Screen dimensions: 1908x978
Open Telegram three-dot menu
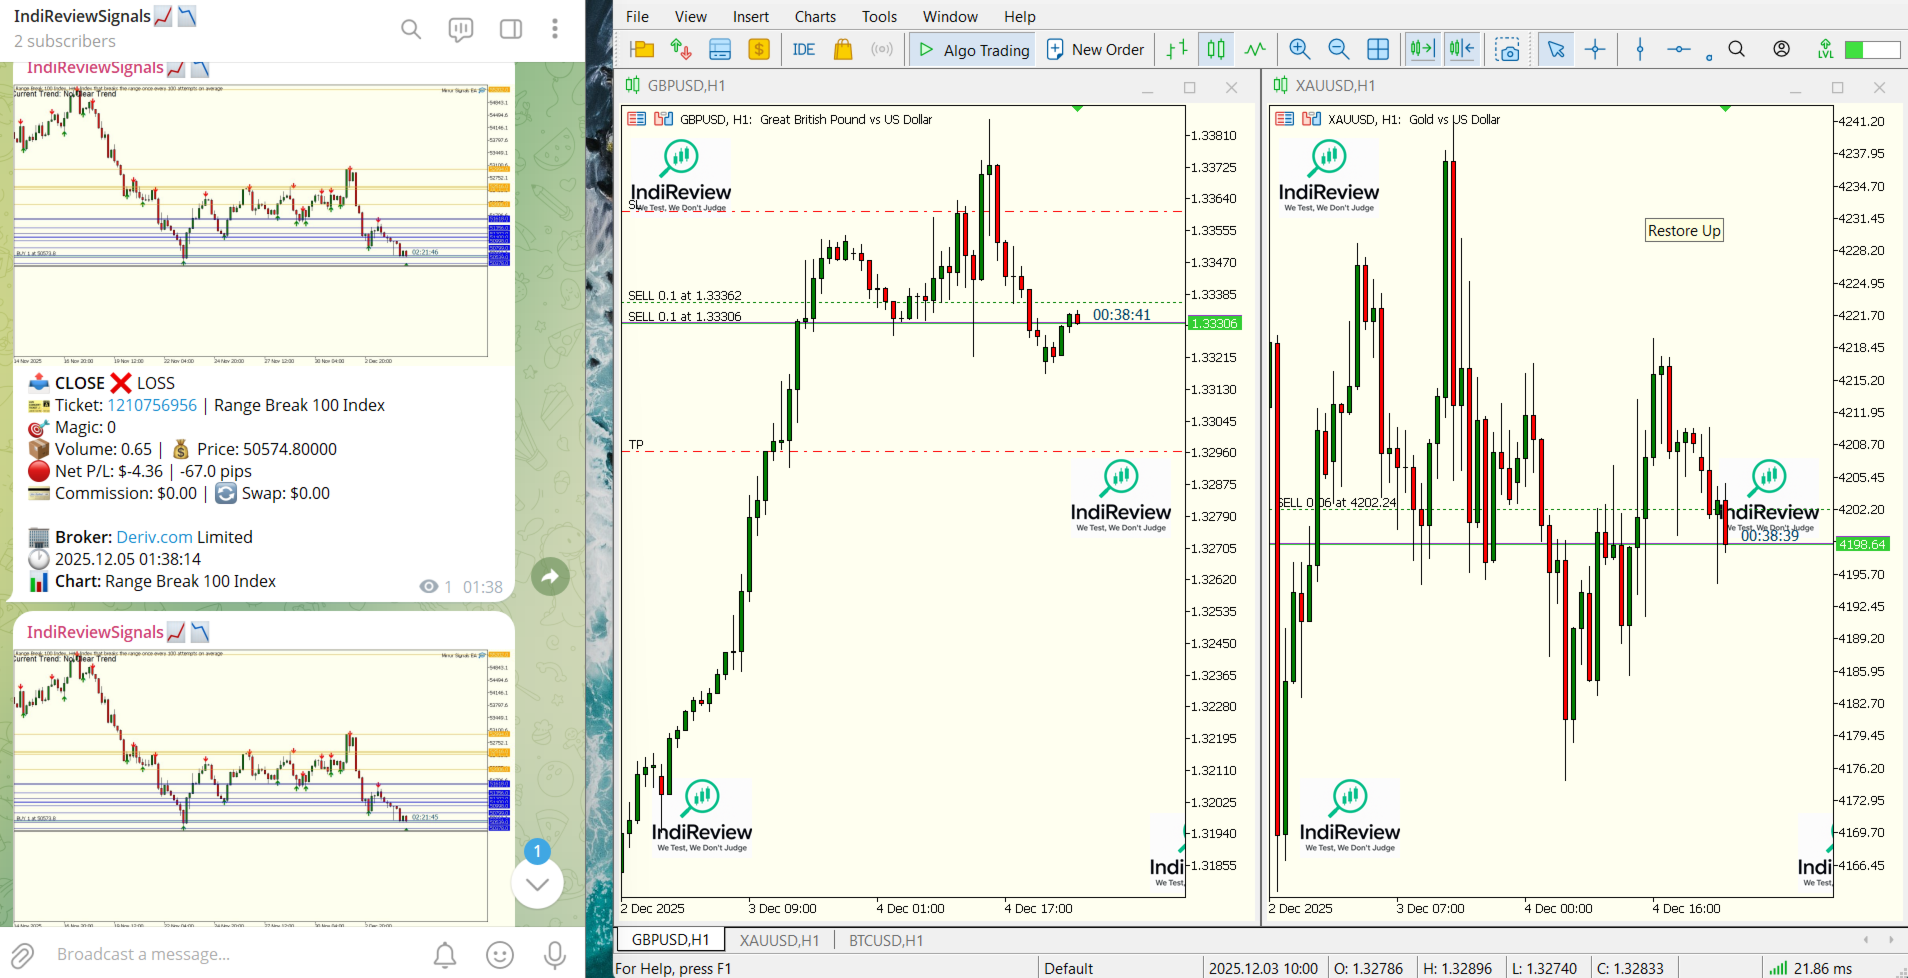click(555, 29)
